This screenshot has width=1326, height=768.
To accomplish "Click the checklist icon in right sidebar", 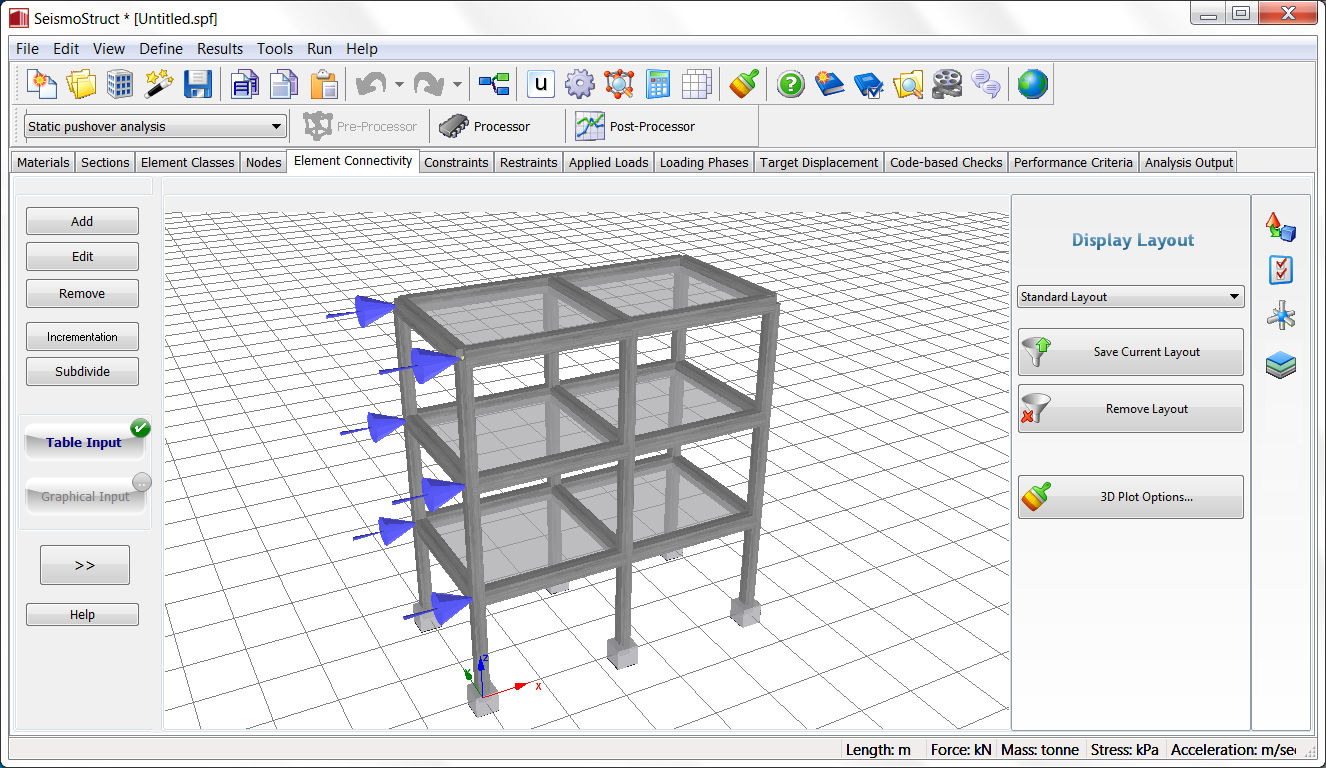I will [1280, 270].
